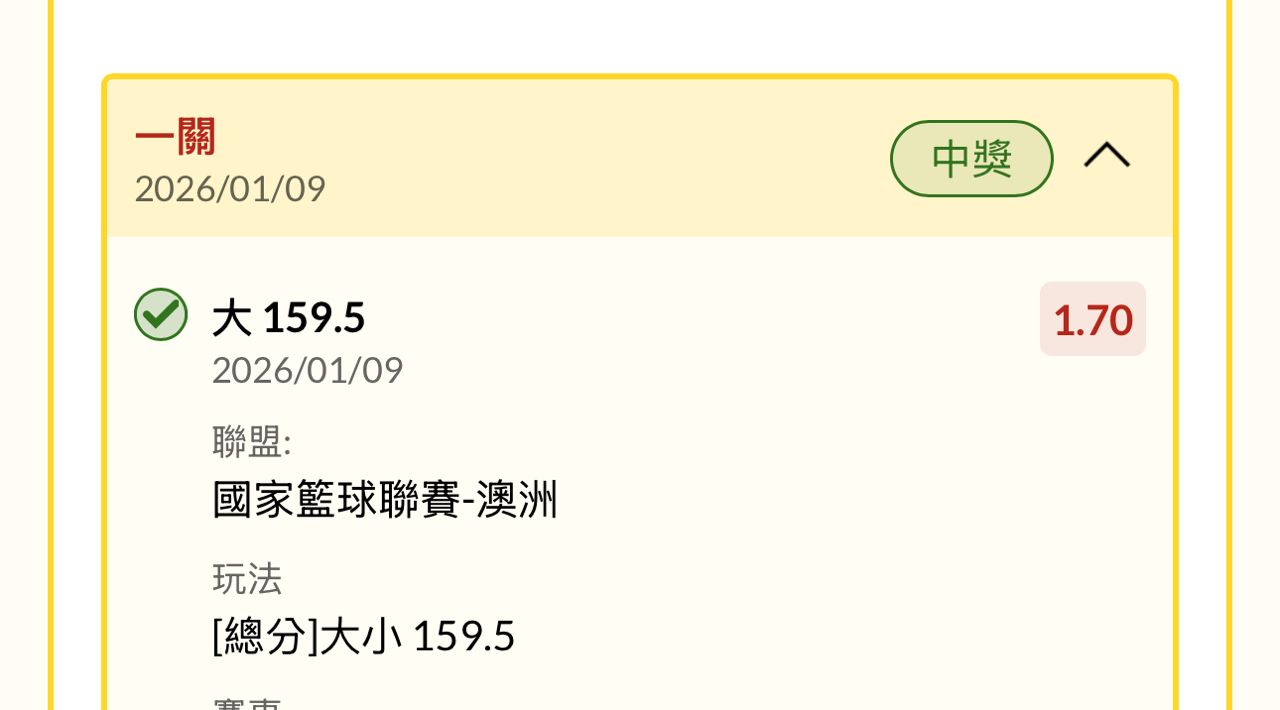Click the 玩法 field label
The height and width of the screenshot is (710, 1280).
[247, 578]
